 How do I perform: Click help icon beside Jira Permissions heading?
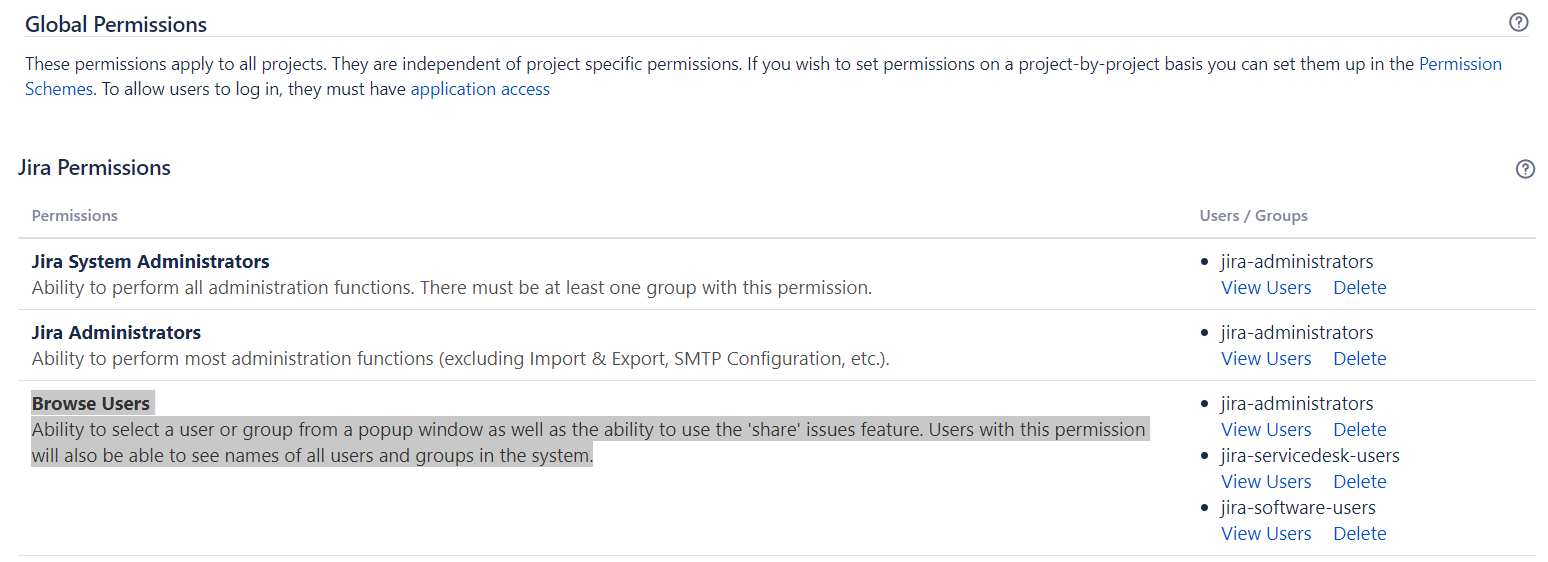(x=1525, y=169)
